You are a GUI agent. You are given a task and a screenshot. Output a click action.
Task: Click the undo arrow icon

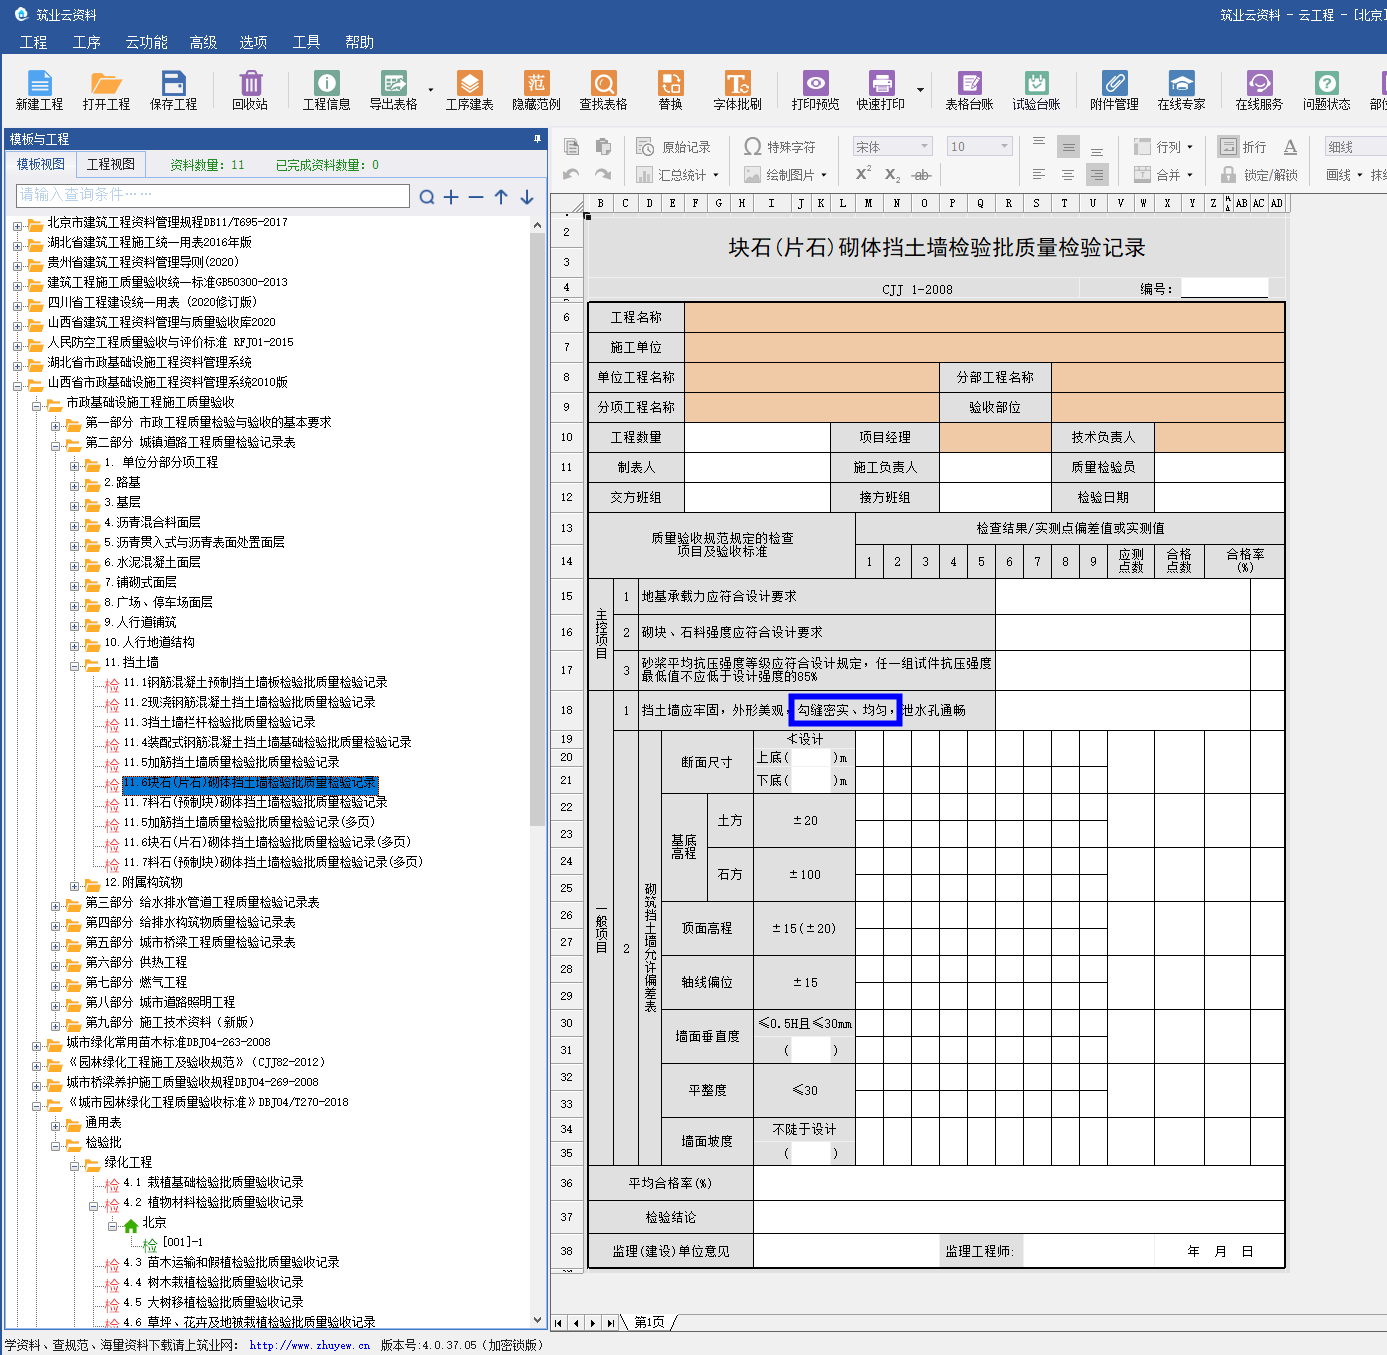point(572,174)
